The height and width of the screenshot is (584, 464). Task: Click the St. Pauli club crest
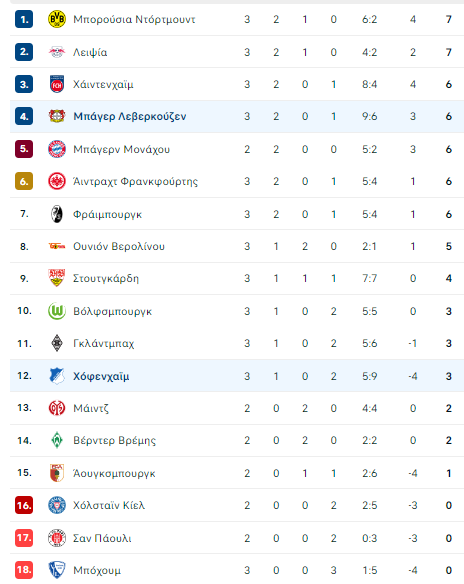click(57, 538)
